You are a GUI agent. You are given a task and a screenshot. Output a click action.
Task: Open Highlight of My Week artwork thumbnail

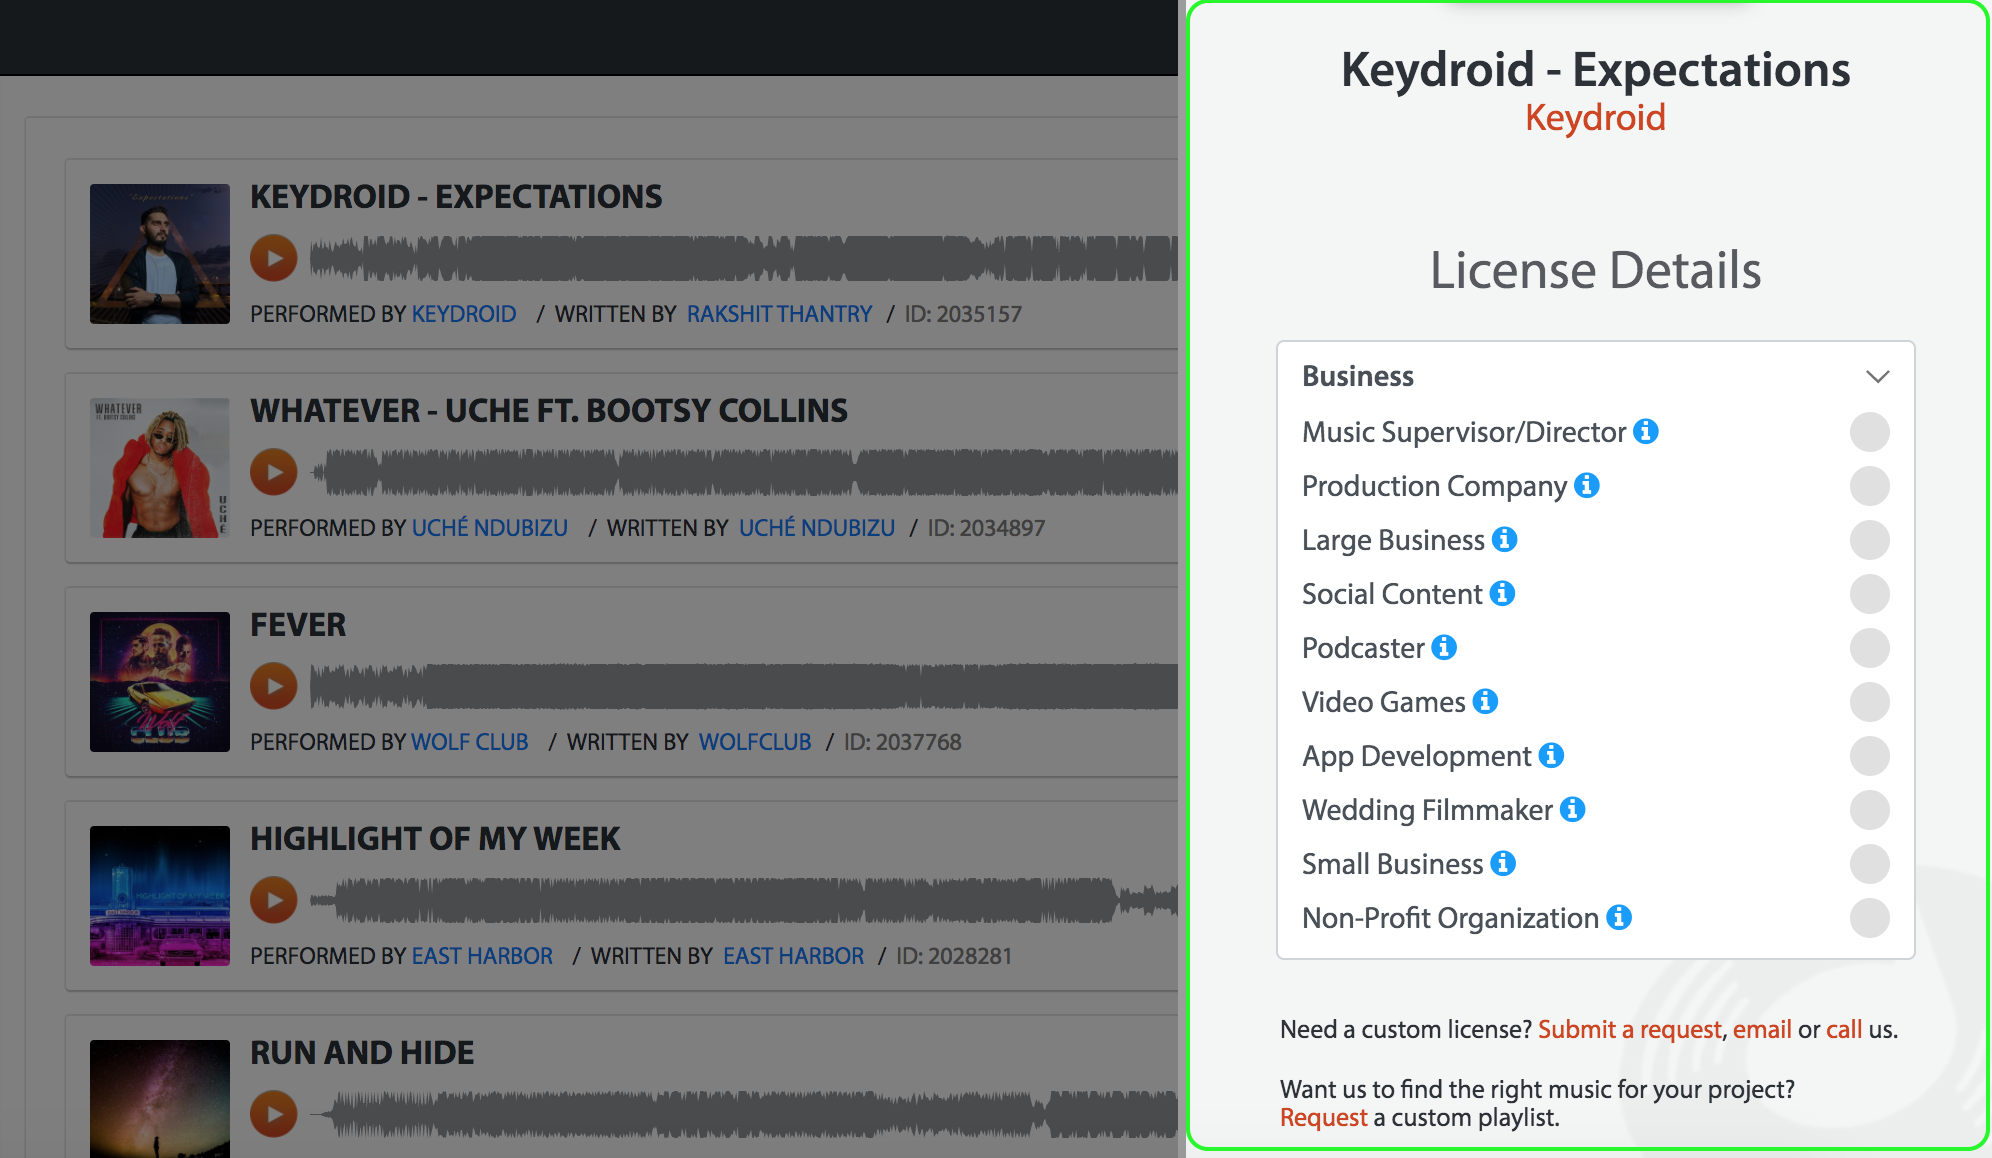point(160,896)
